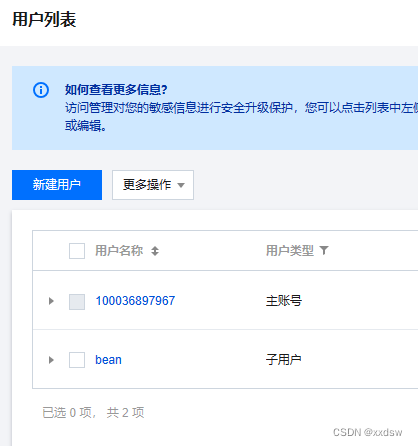Click the disabled checkbox for 100036897967

coord(77,302)
